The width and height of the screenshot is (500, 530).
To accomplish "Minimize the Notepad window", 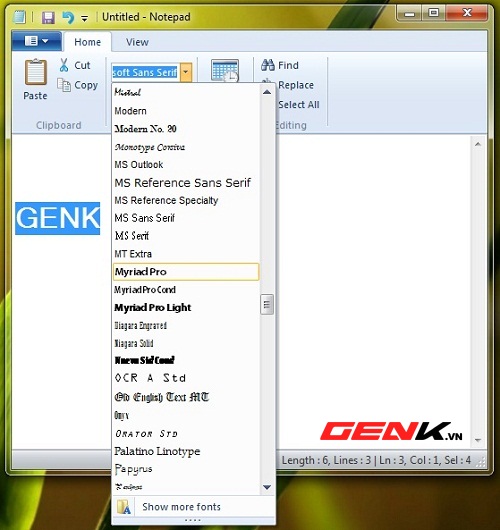I will pos(409,14).
